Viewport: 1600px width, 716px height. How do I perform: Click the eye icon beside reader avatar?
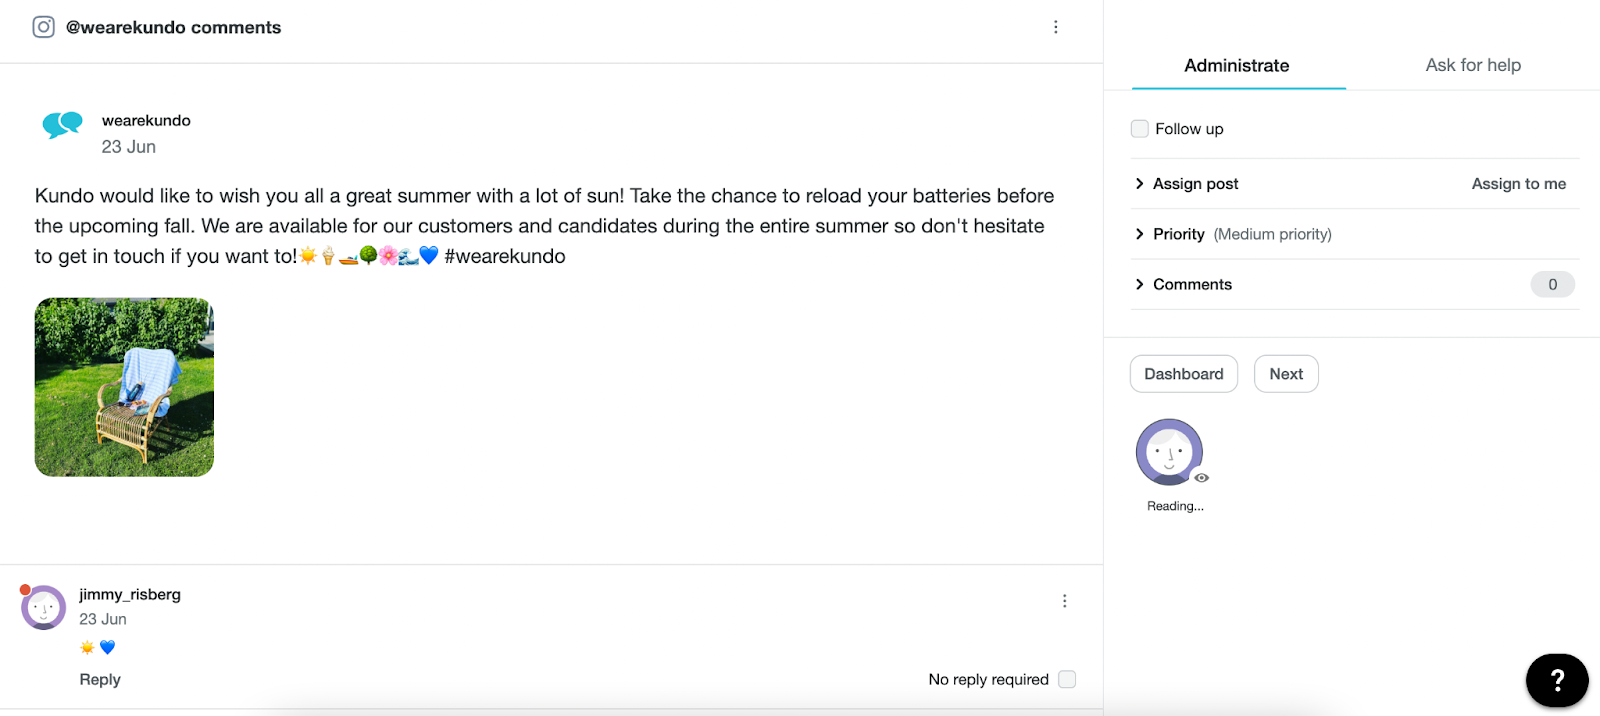[x=1201, y=478]
